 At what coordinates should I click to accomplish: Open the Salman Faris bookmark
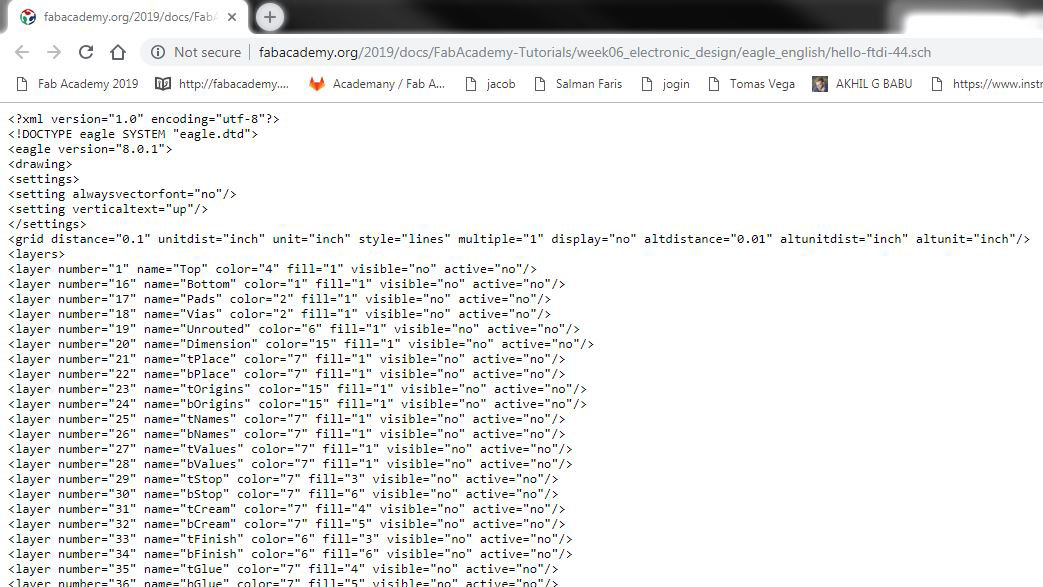pyautogui.click(x=578, y=84)
